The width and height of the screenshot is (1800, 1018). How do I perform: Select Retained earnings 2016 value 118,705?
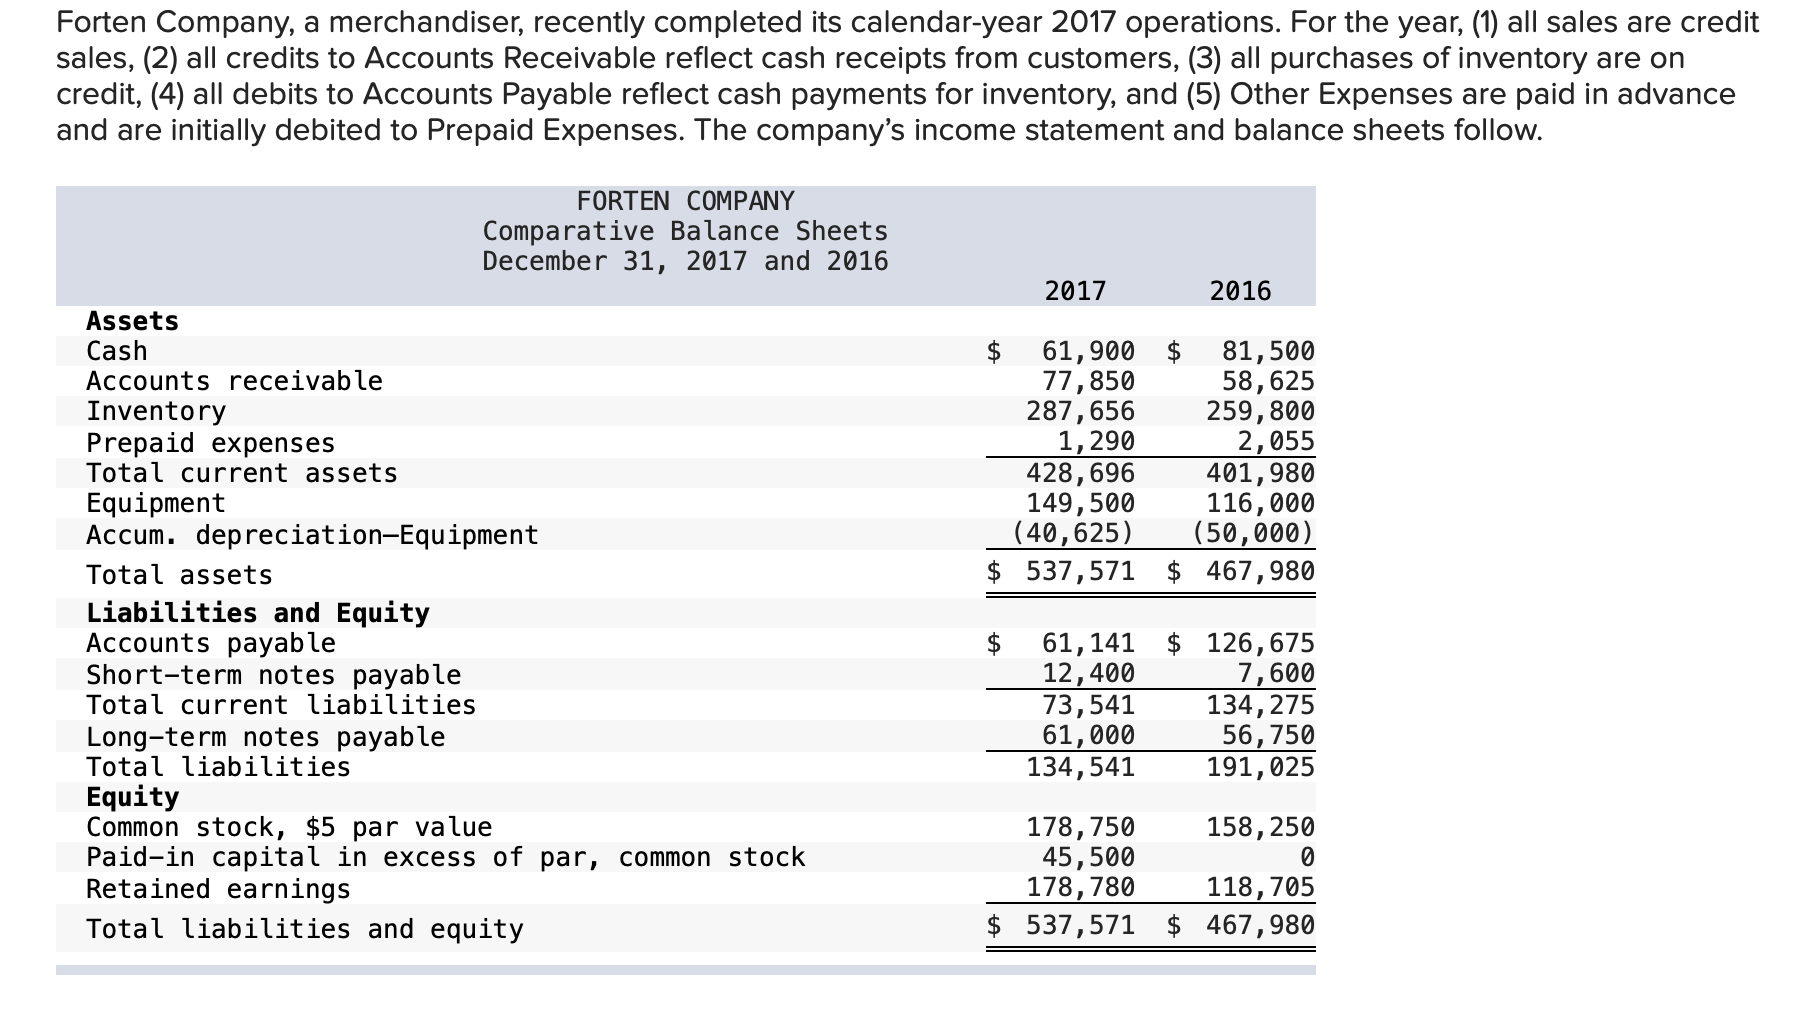(1261, 887)
